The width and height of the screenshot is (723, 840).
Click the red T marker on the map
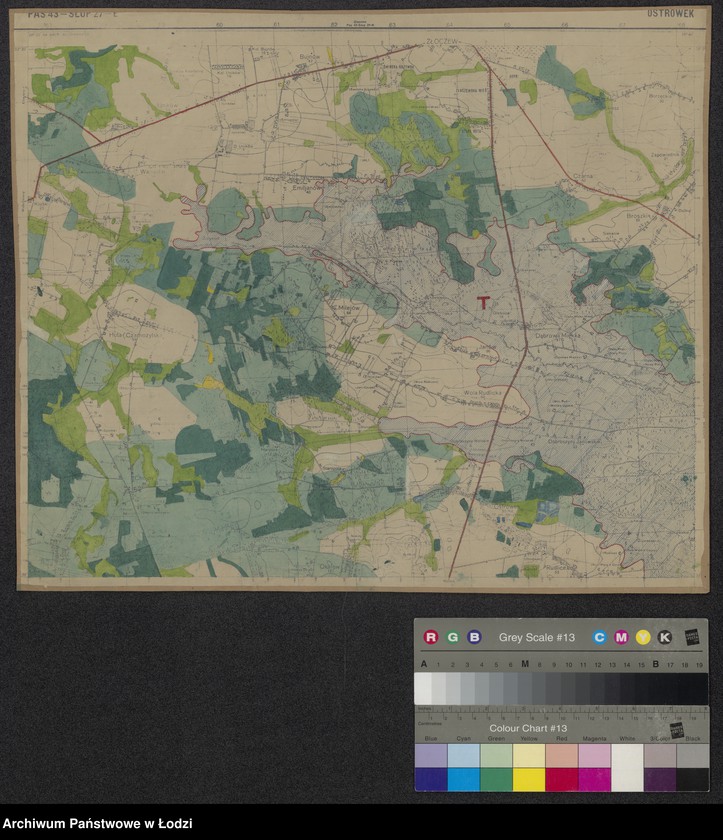[484, 302]
